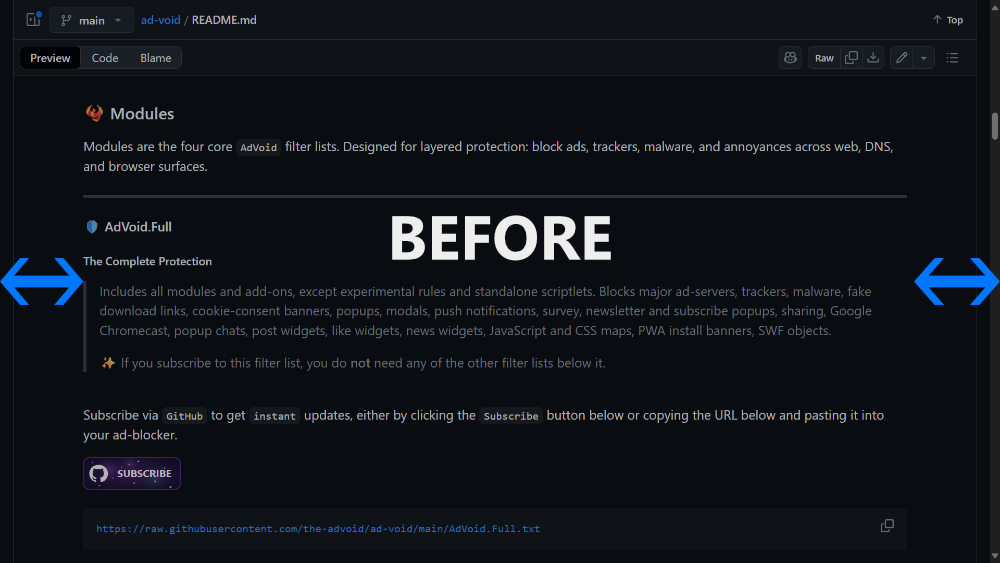The height and width of the screenshot is (563, 1000).
Task: Click README.md file name in breadcrumb
Action: pyautogui.click(x=224, y=20)
